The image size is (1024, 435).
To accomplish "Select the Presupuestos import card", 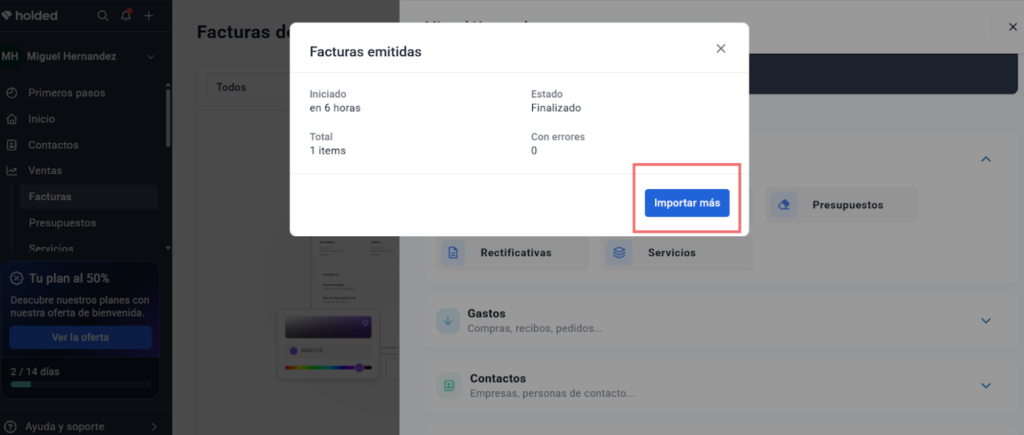I will [x=842, y=204].
